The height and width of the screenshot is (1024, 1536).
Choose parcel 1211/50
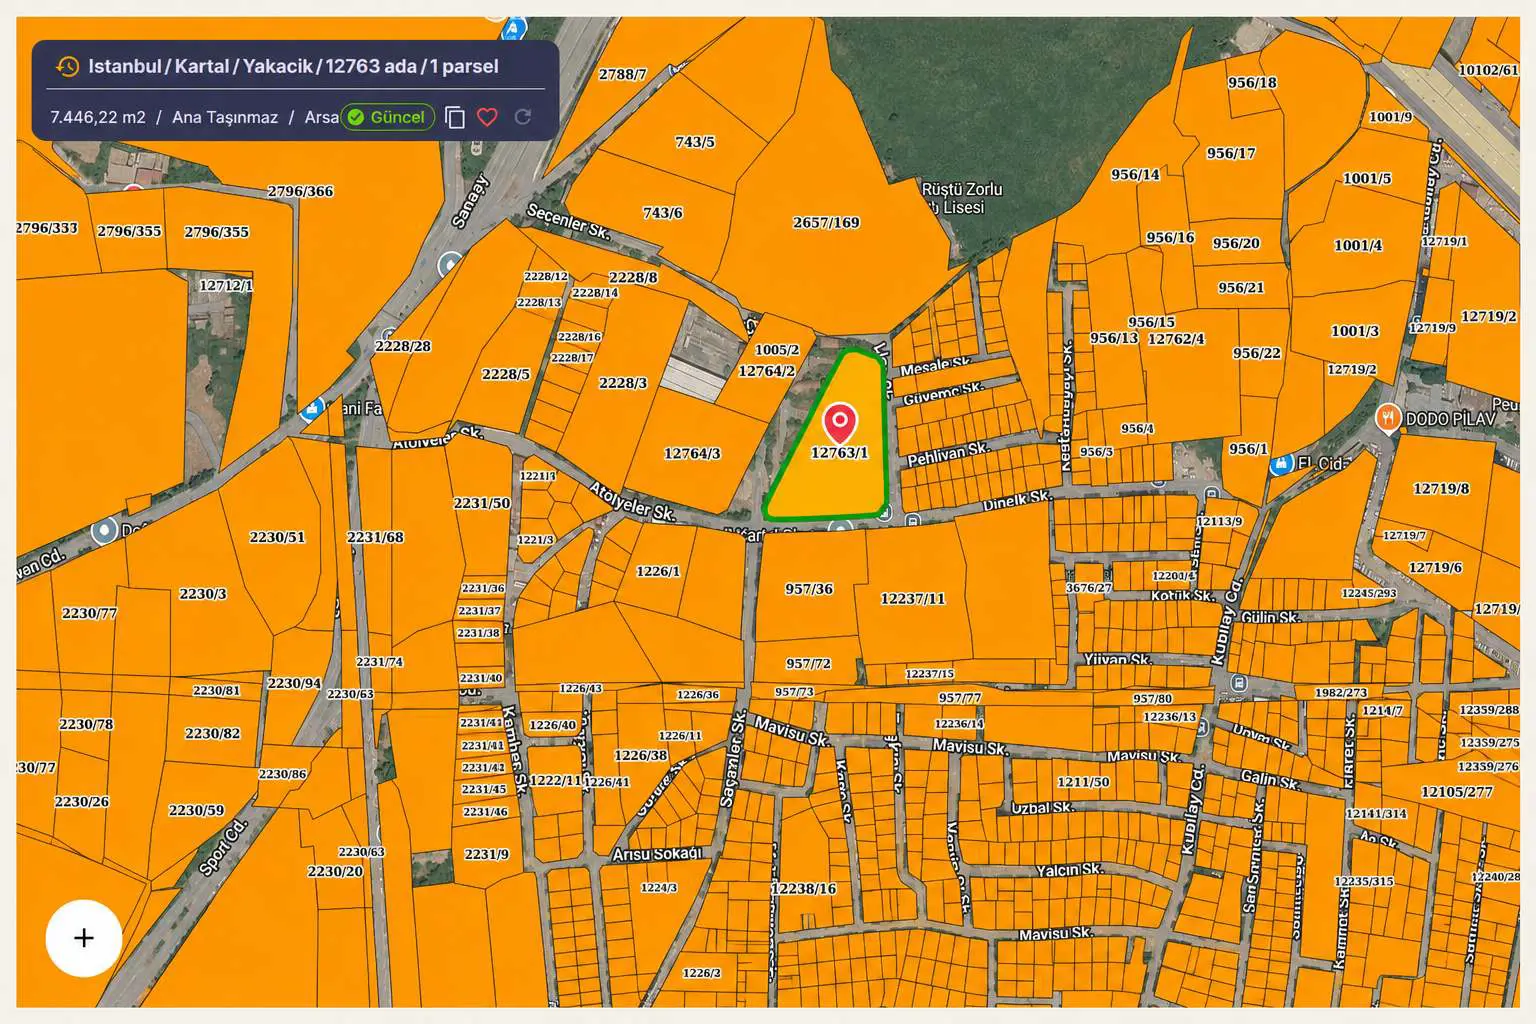(1083, 782)
